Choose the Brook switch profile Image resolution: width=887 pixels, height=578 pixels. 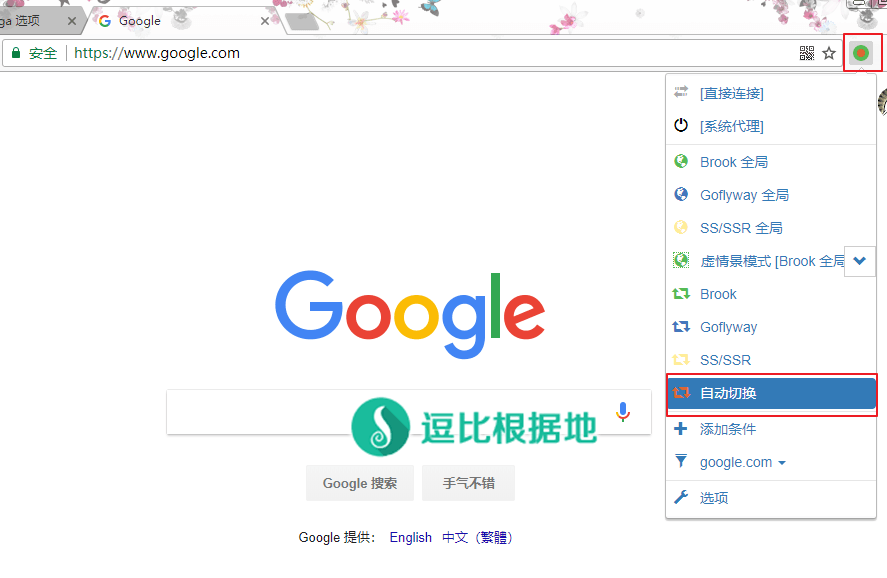click(x=717, y=294)
